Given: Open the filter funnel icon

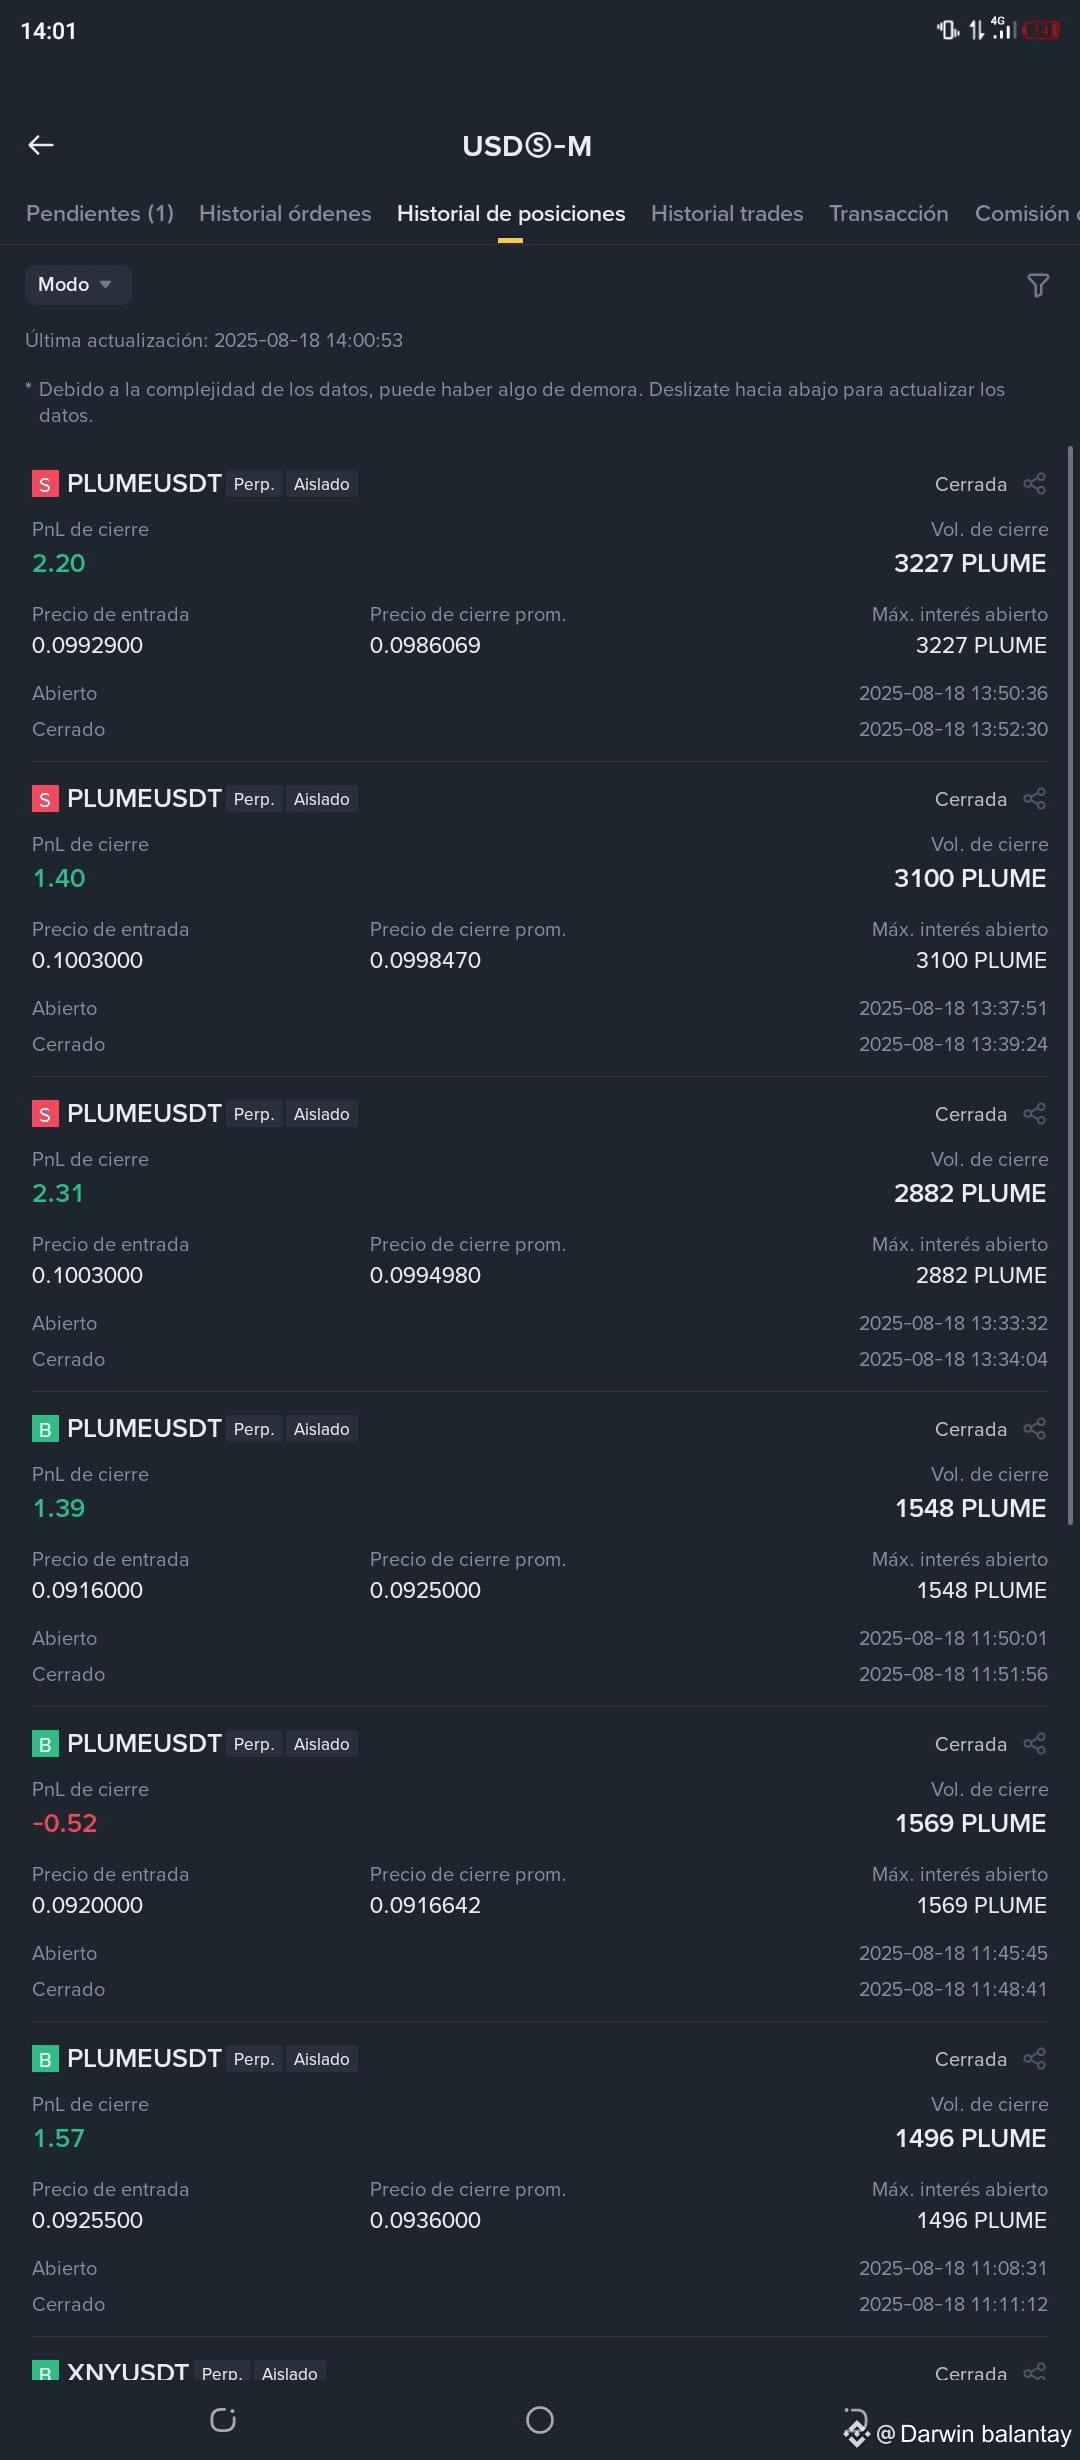Looking at the screenshot, I should [x=1038, y=286].
